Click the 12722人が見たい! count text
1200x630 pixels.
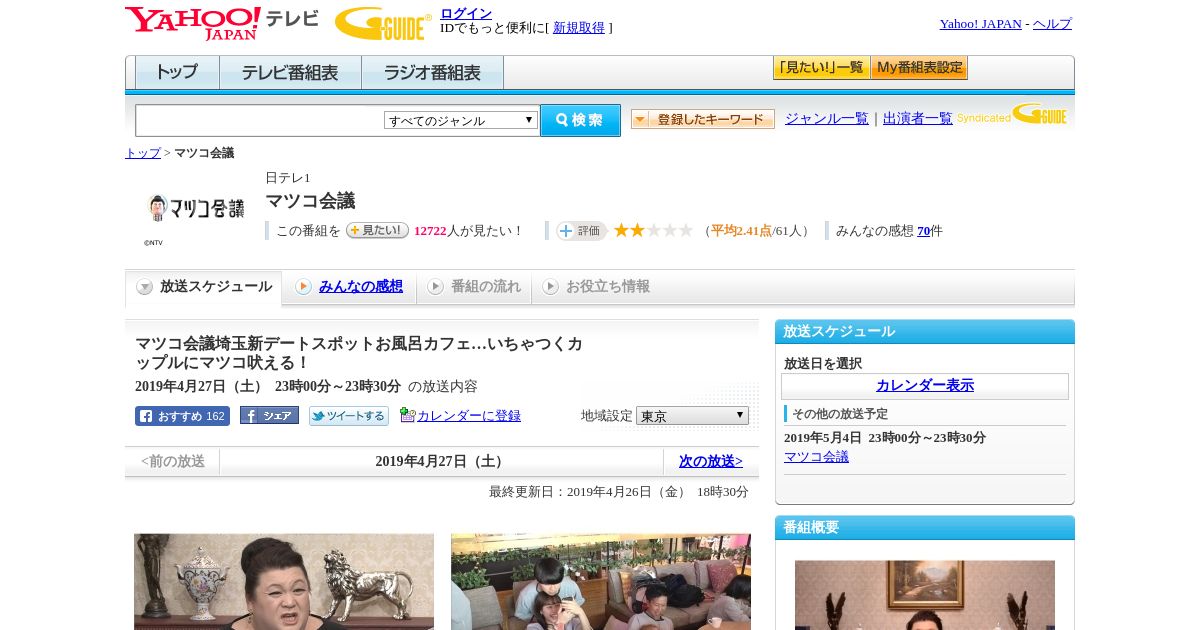tap(468, 231)
